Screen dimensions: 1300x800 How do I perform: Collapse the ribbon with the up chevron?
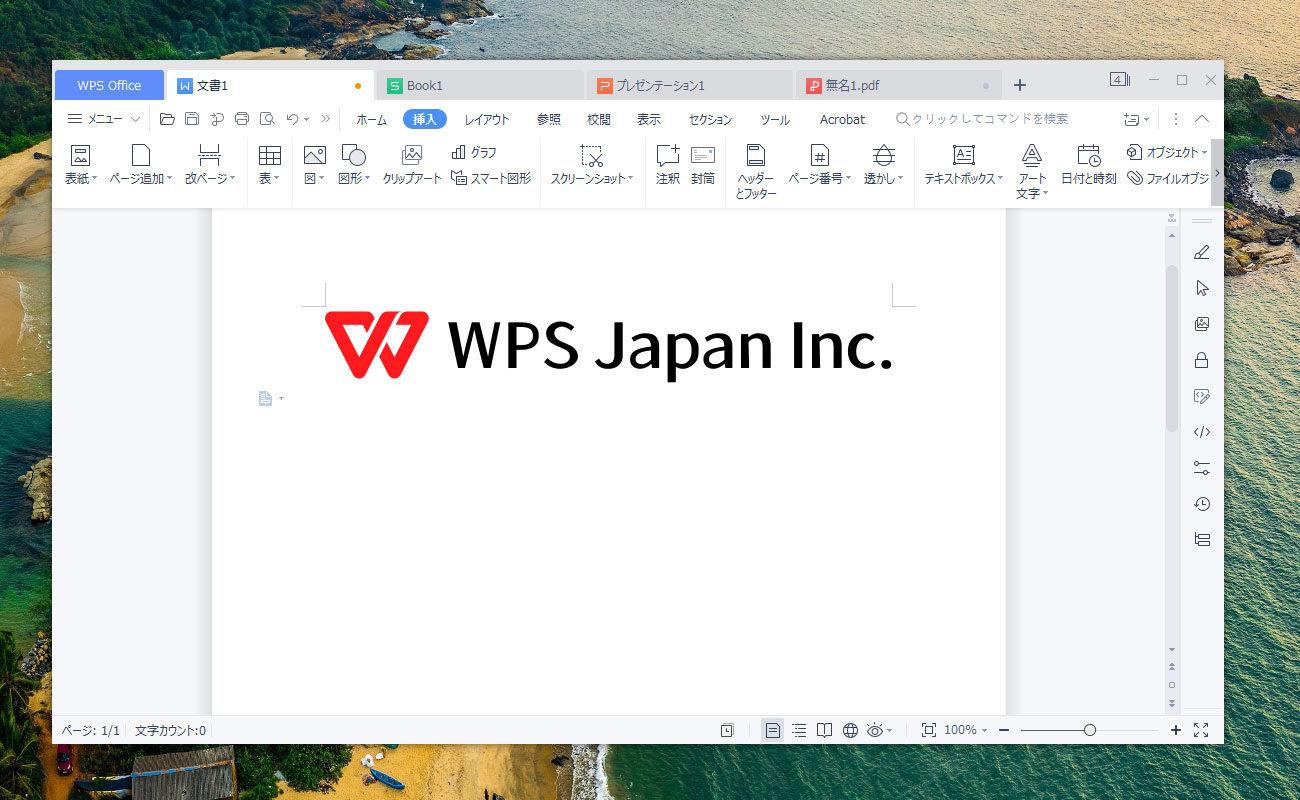point(1202,119)
